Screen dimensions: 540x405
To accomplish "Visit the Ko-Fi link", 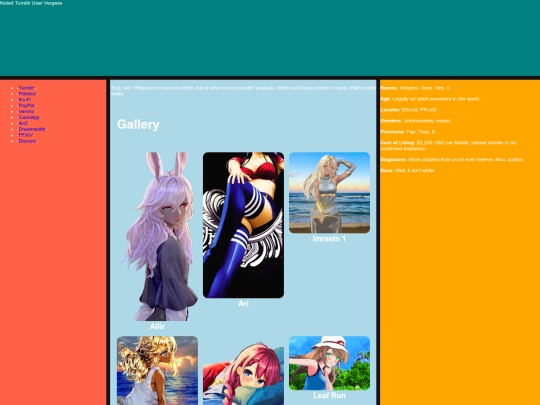I will (x=25, y=100).
